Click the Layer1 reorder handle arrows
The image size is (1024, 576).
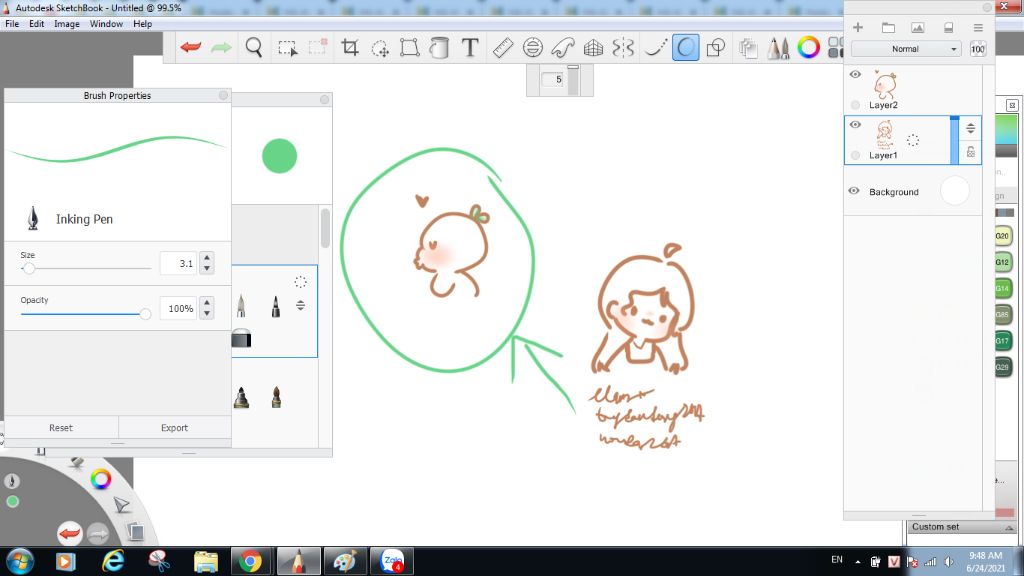[970, 128]
